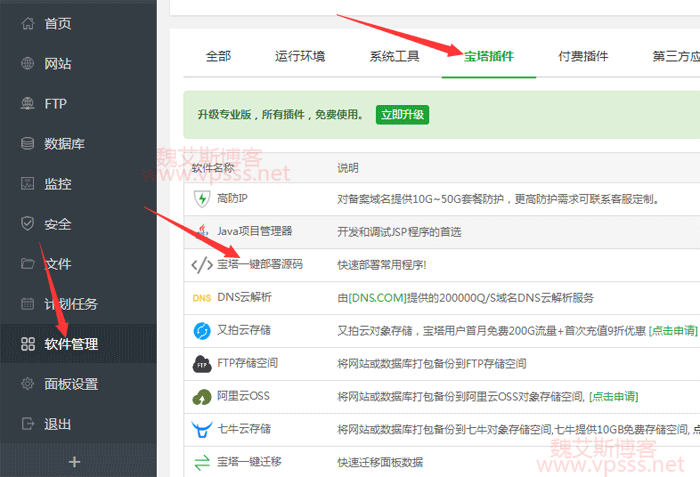Click the code brackets icon for 宝塔一键部署源码

point(202,264)
